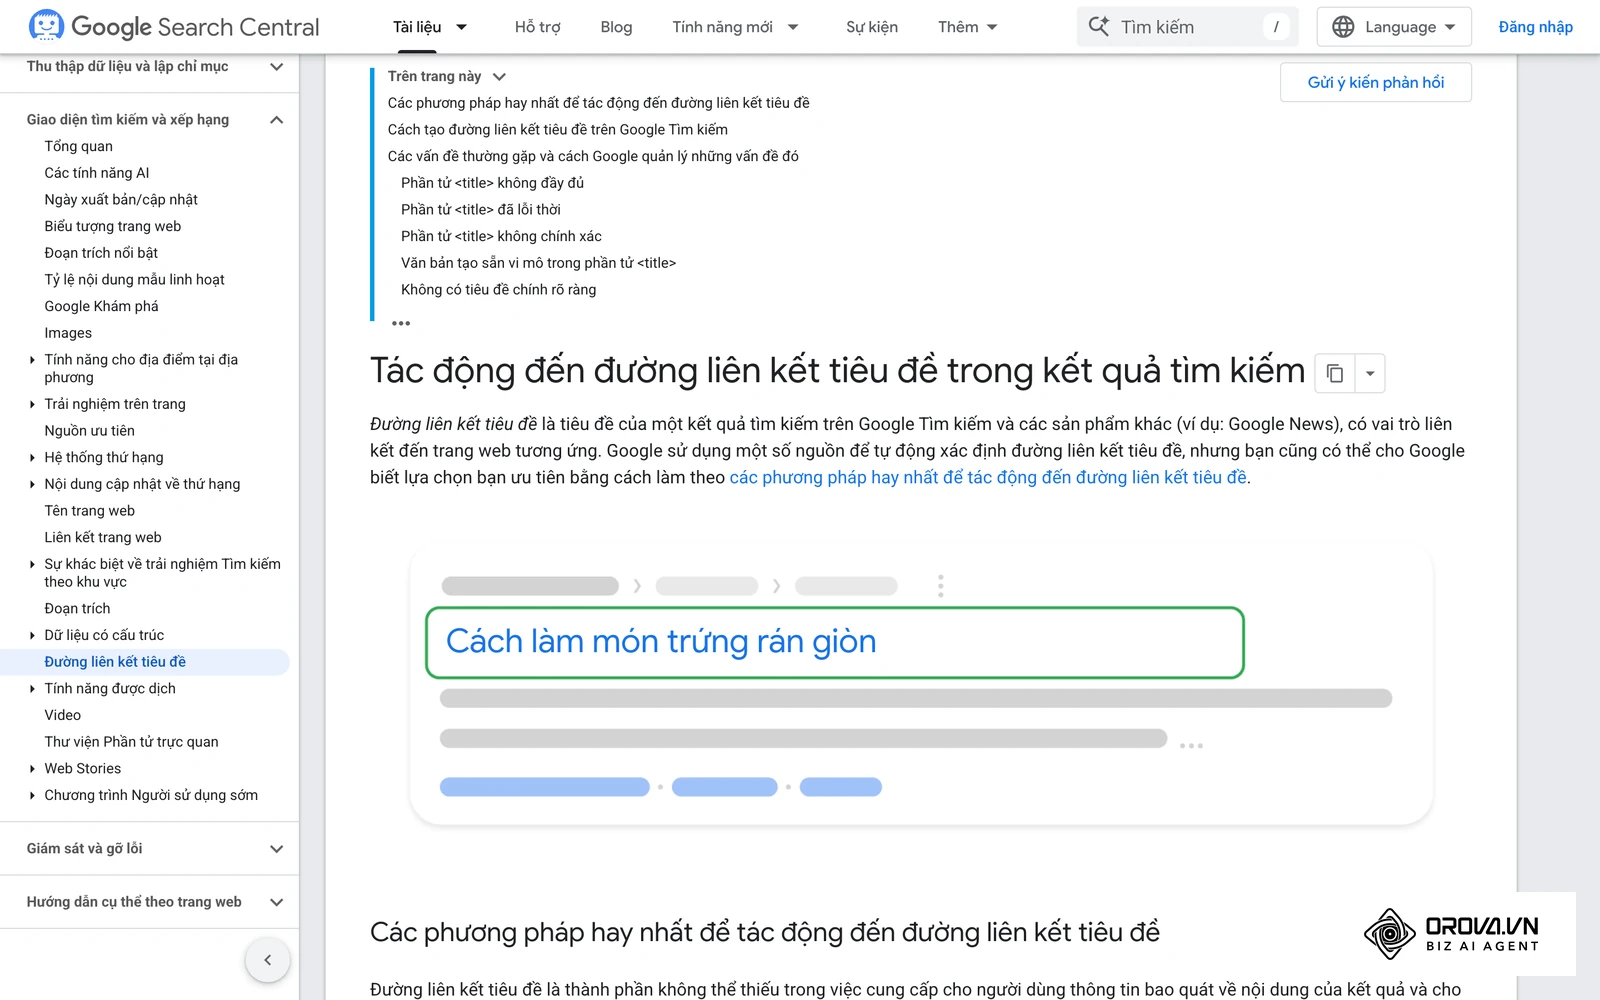Open the Hỗ trợ tab

(537, 27)
